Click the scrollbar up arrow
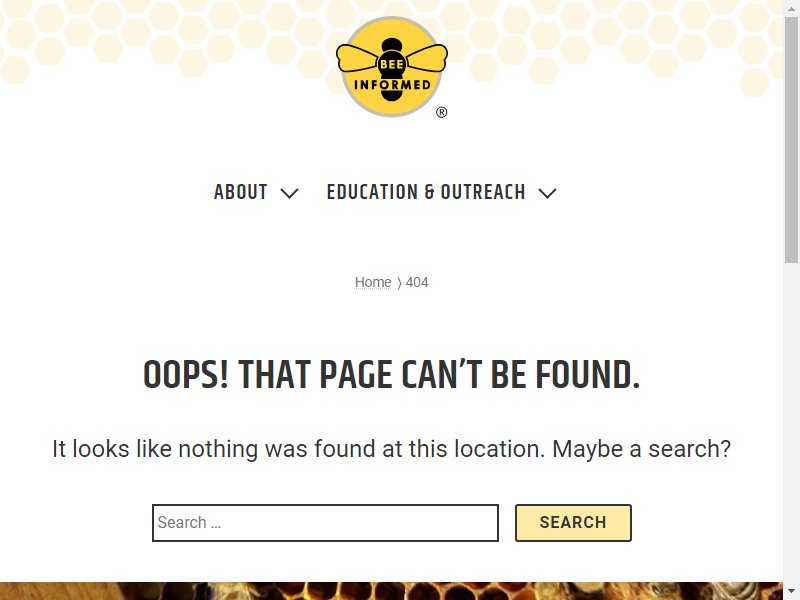Screen dimensions: 800x600 pos(791,7)
